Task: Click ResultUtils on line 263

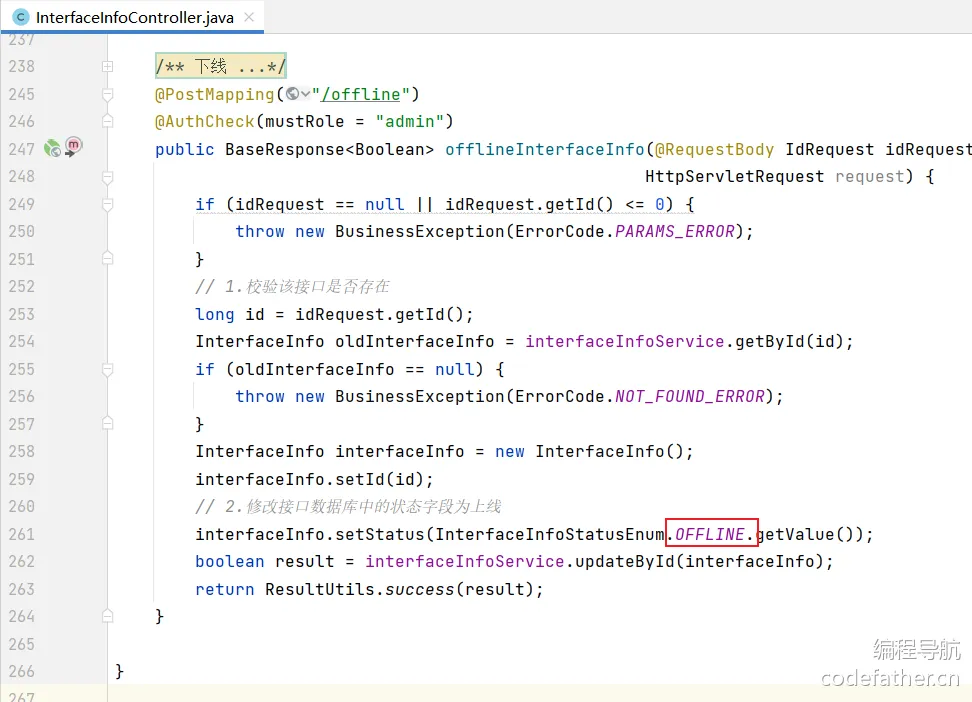Action: [320, 589]
